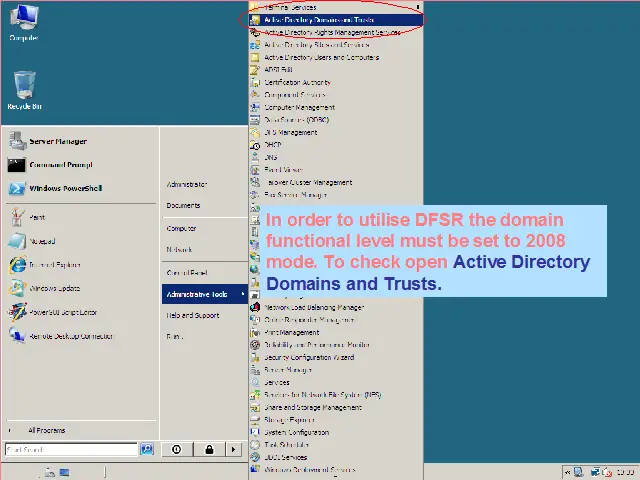Open Component Services
The image size is (640, 480).
coord(336,95)
